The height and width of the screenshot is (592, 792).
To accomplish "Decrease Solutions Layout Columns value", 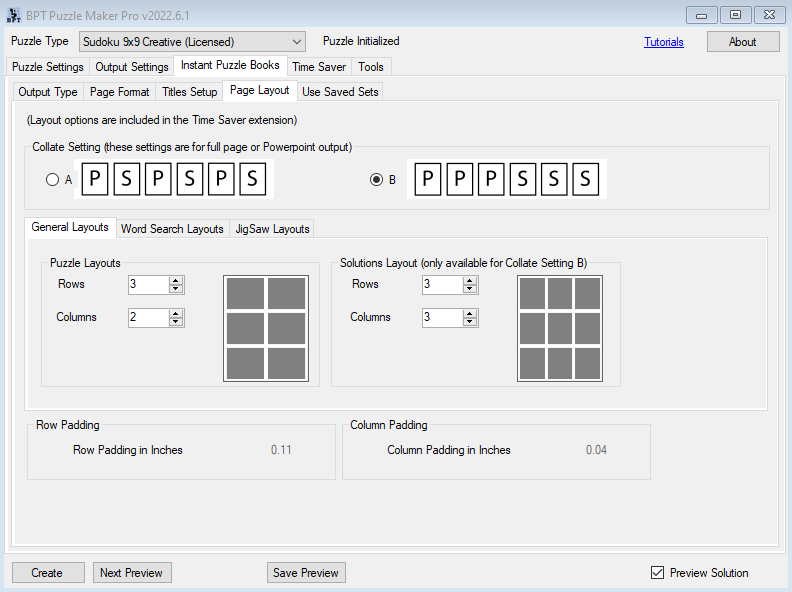I will tap(470, 322).
